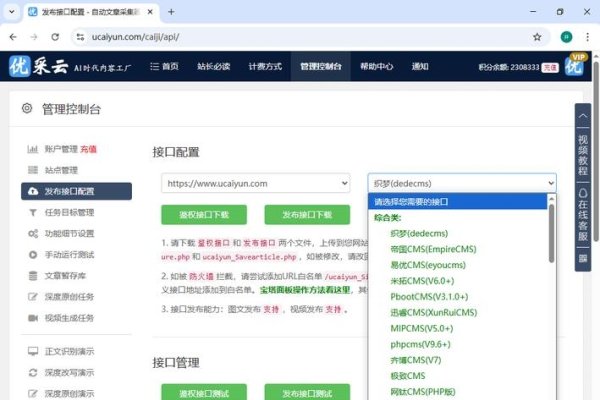Click the browser address bar URL
Screen dimensions: 600x400
click(x=135, y=37)
